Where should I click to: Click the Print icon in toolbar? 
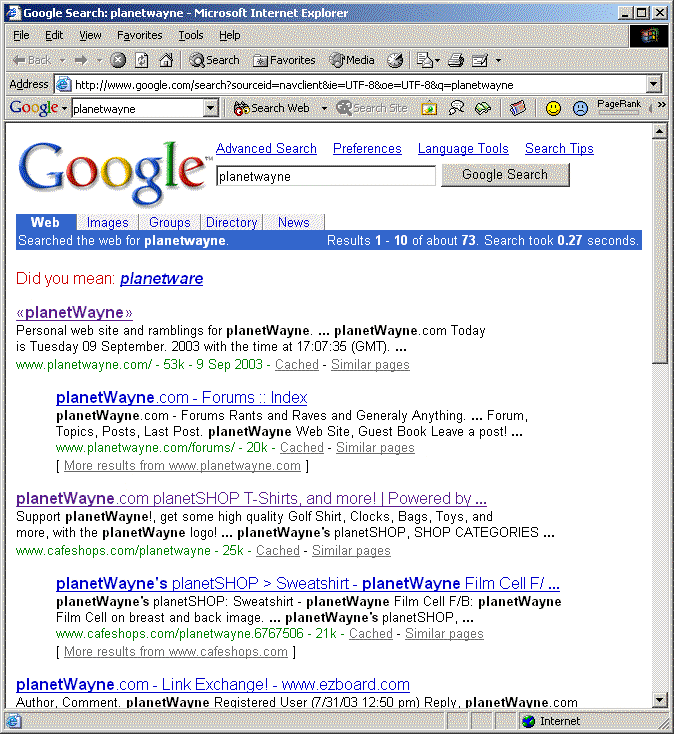(x=456, y=60)
